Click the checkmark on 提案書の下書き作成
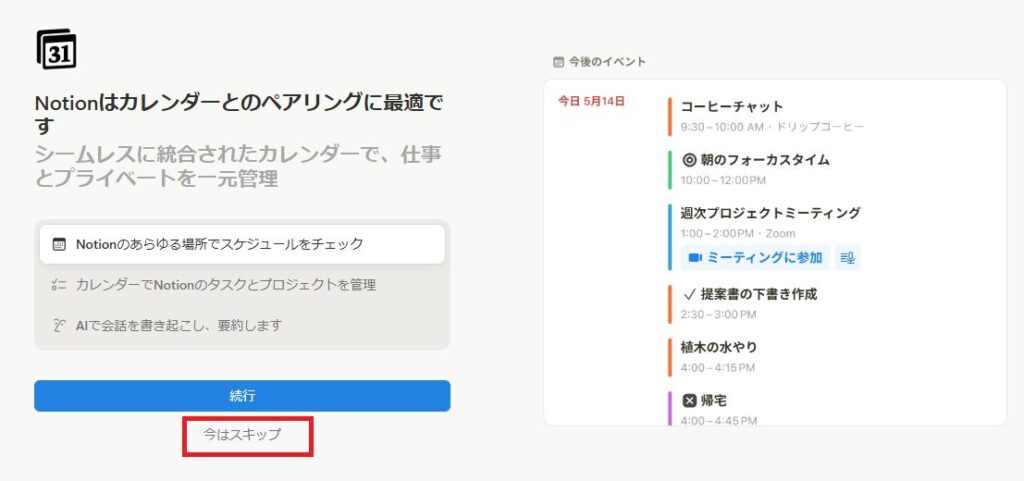This screenshot has width=1024, height=481. pos(688,294)
